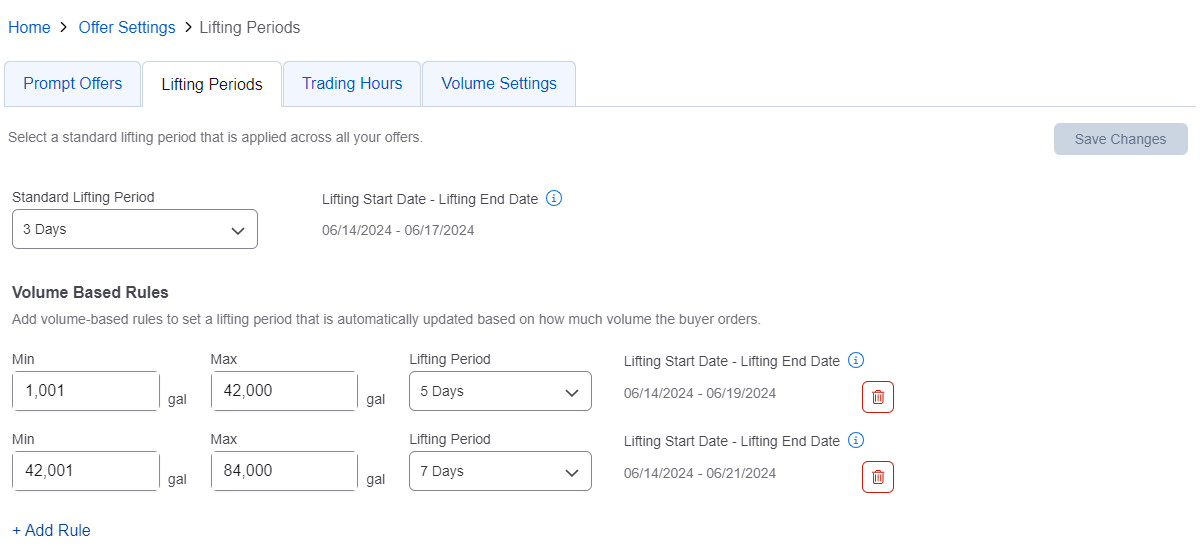This screenshot has height=552, width=1200.
Task: Click info icon for 7 Days rule dates
Action: 856,440
